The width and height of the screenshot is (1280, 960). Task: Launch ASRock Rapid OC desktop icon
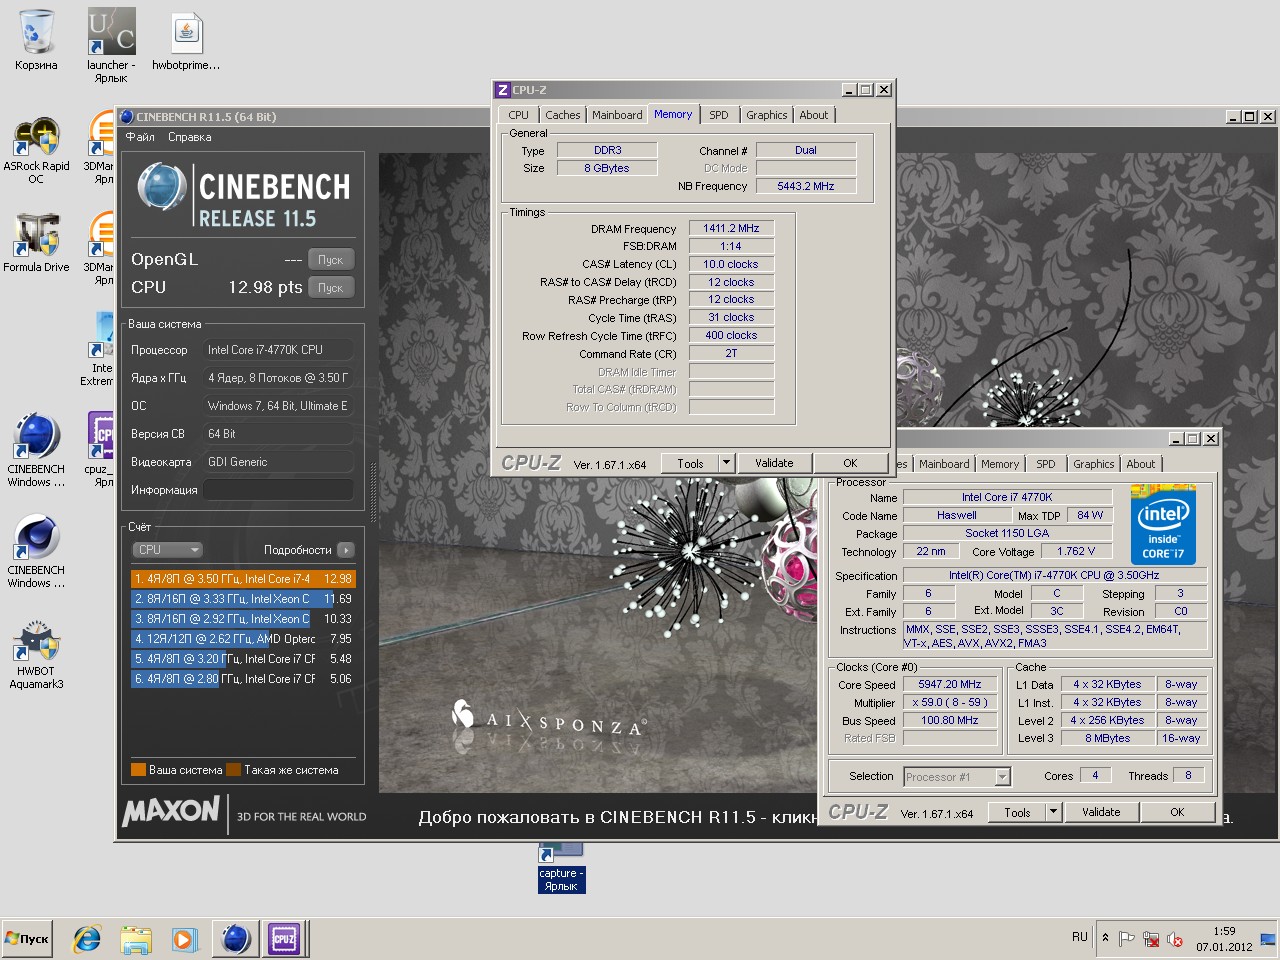[36, 150]
